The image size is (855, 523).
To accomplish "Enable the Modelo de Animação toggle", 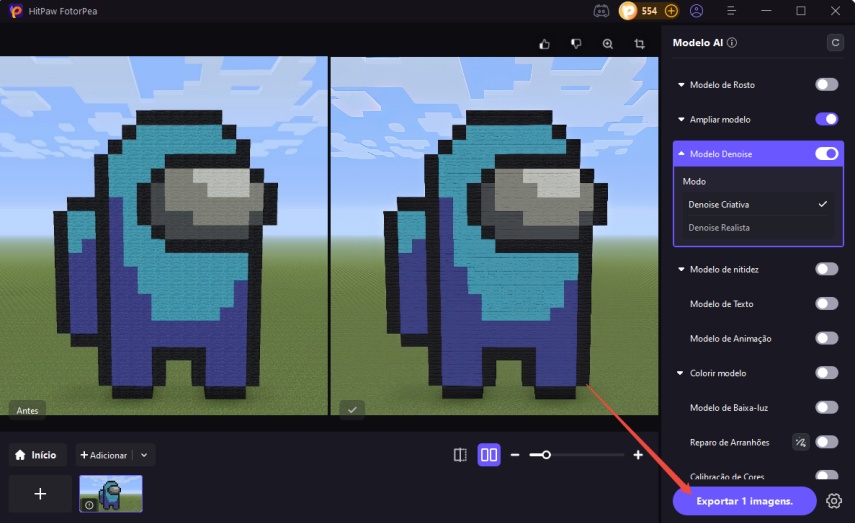I will pos(827,338).
